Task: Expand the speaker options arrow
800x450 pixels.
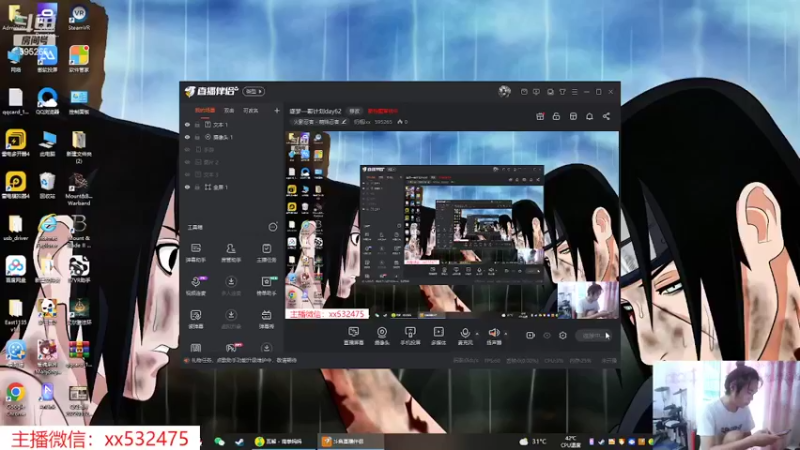Action: (506, 334)
